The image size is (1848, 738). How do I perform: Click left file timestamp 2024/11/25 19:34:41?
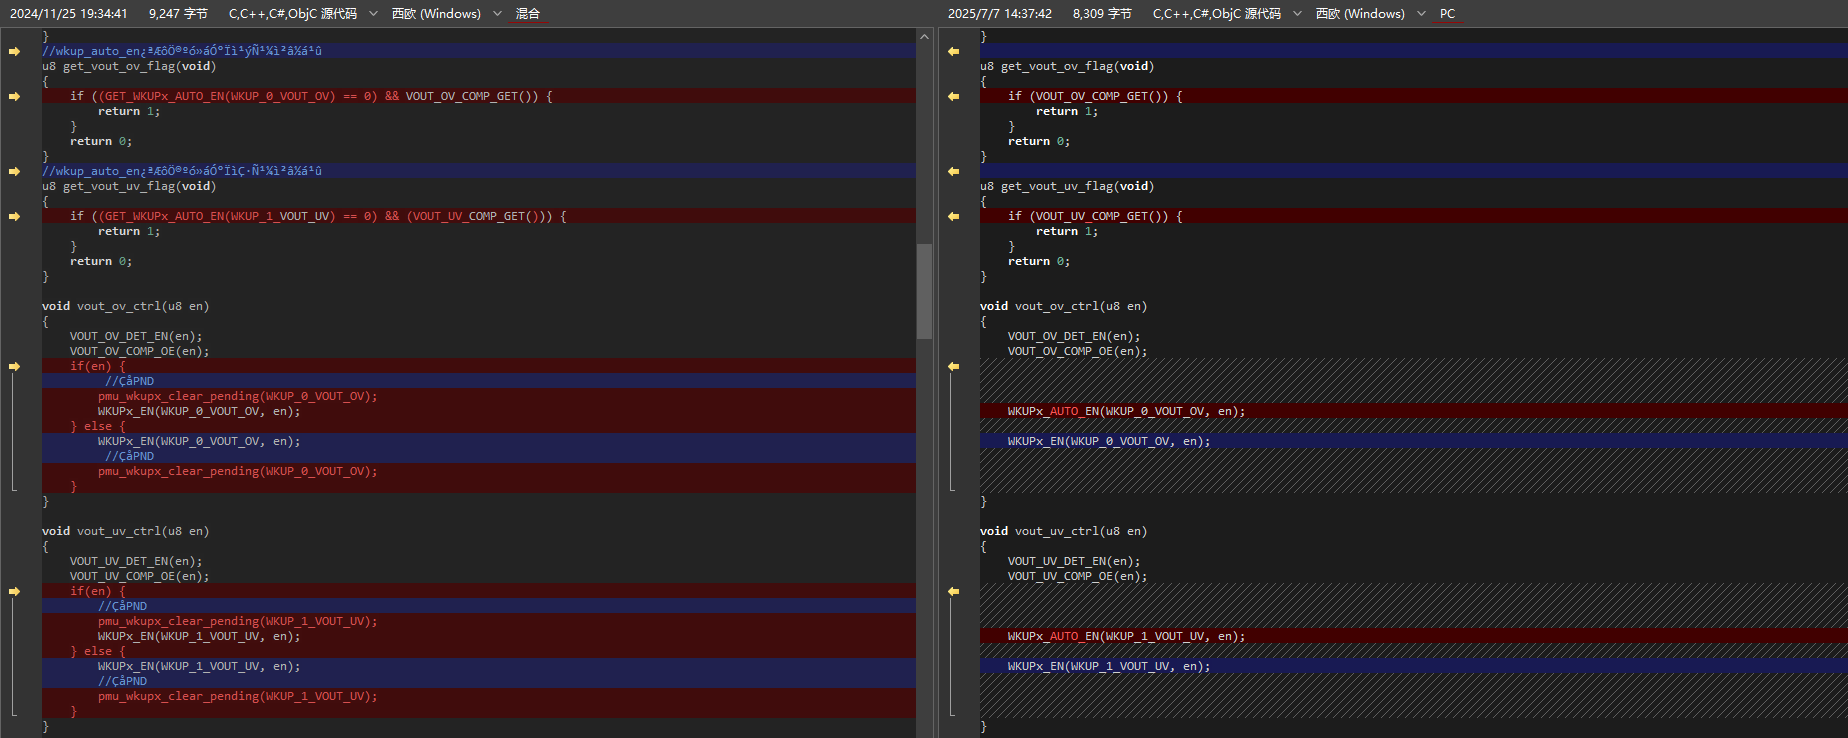pos(69,14)
